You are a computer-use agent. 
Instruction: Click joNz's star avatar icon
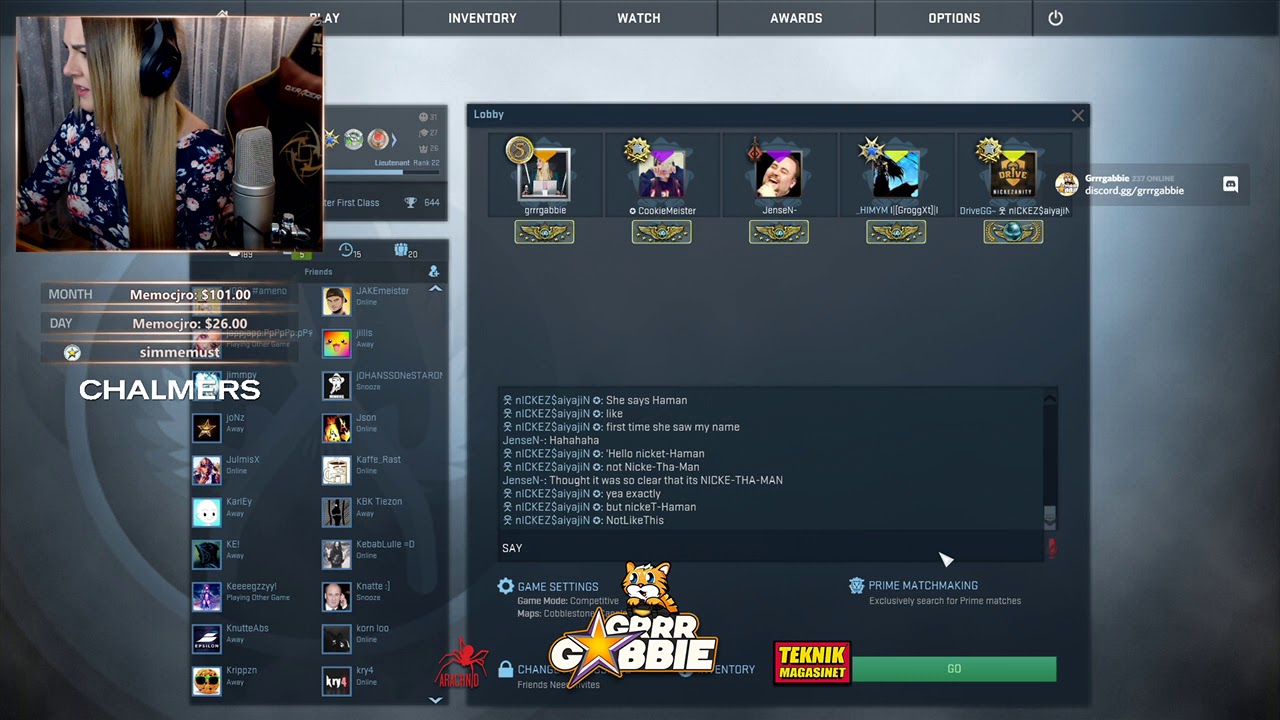click(206, 428)
